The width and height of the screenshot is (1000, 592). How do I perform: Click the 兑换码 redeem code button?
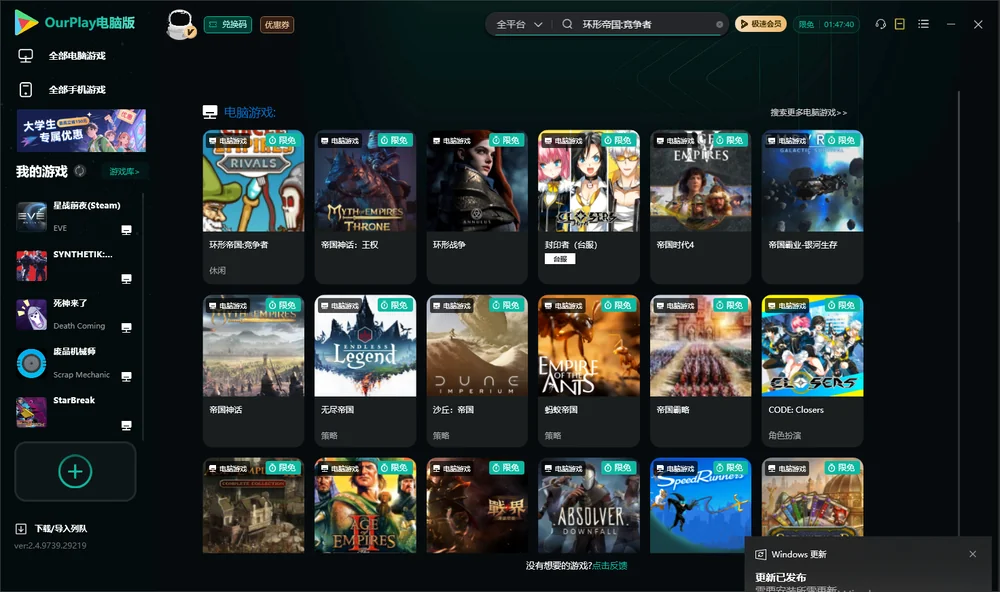[x=228, y=25]
